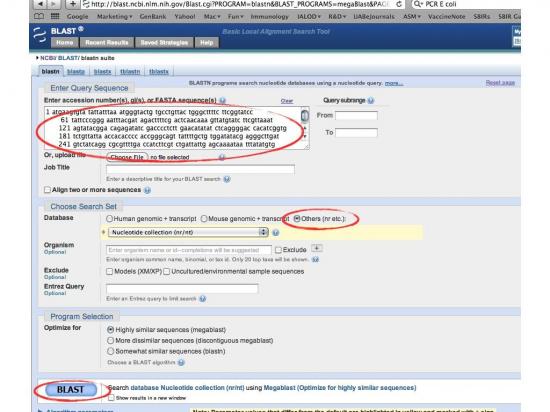Click the Query subrange From field
The image size is (550, 412).
click(356, 115)
